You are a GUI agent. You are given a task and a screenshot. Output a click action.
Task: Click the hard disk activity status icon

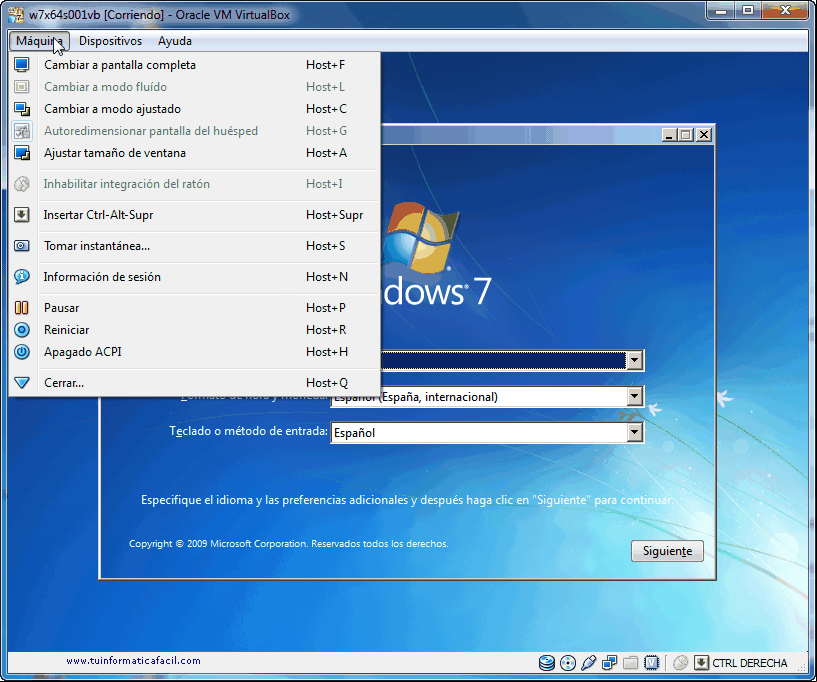[547, 663]
